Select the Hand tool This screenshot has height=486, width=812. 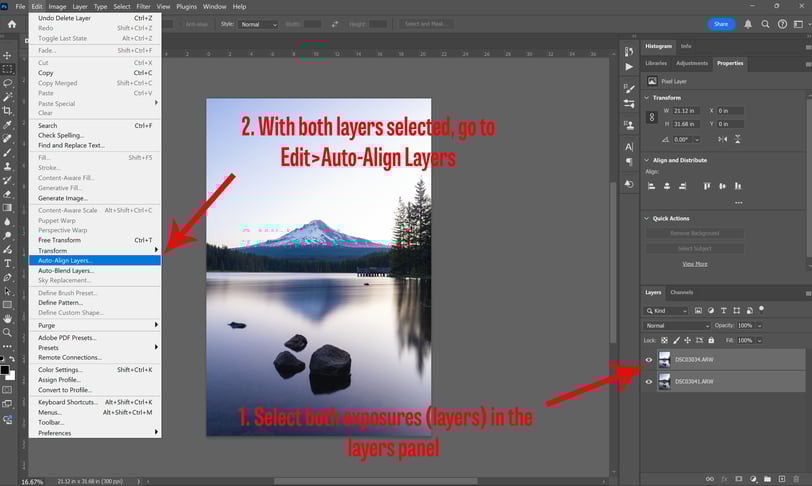[x=7, y=319]
